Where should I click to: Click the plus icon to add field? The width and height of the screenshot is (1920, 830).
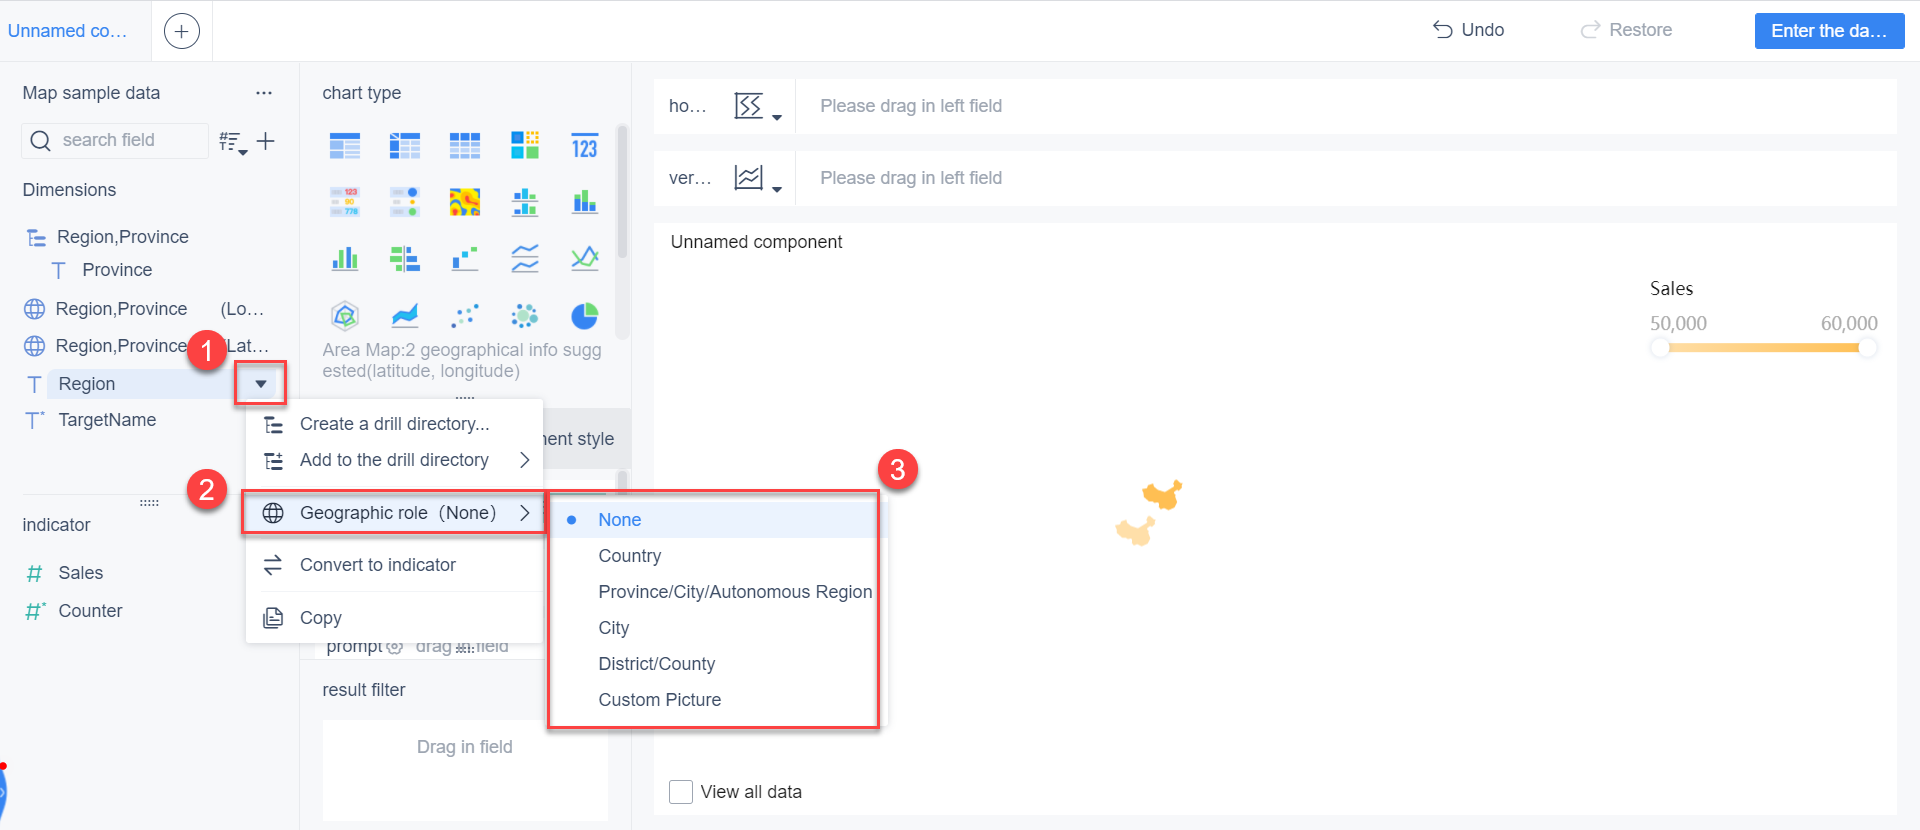pos(266,141)
